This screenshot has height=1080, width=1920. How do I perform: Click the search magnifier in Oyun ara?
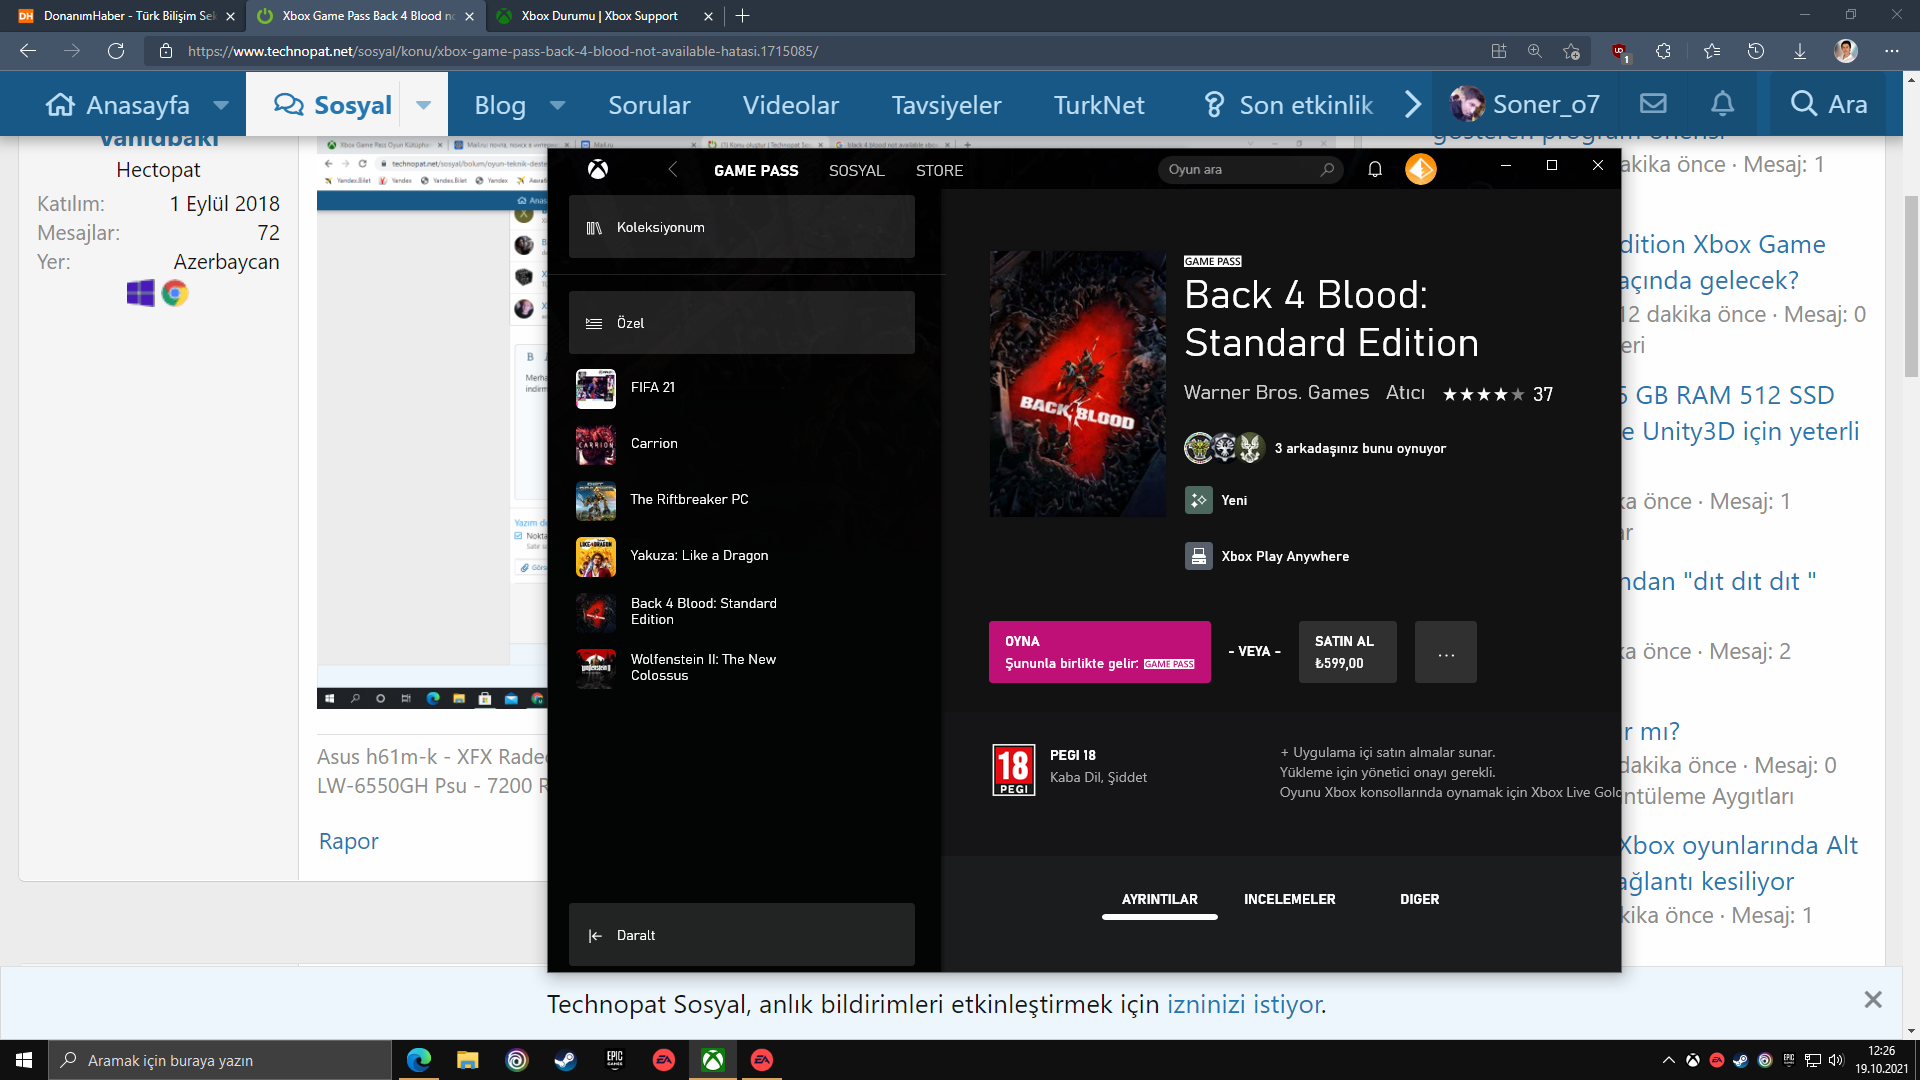pyautogui.click(x=1327, y=170)
